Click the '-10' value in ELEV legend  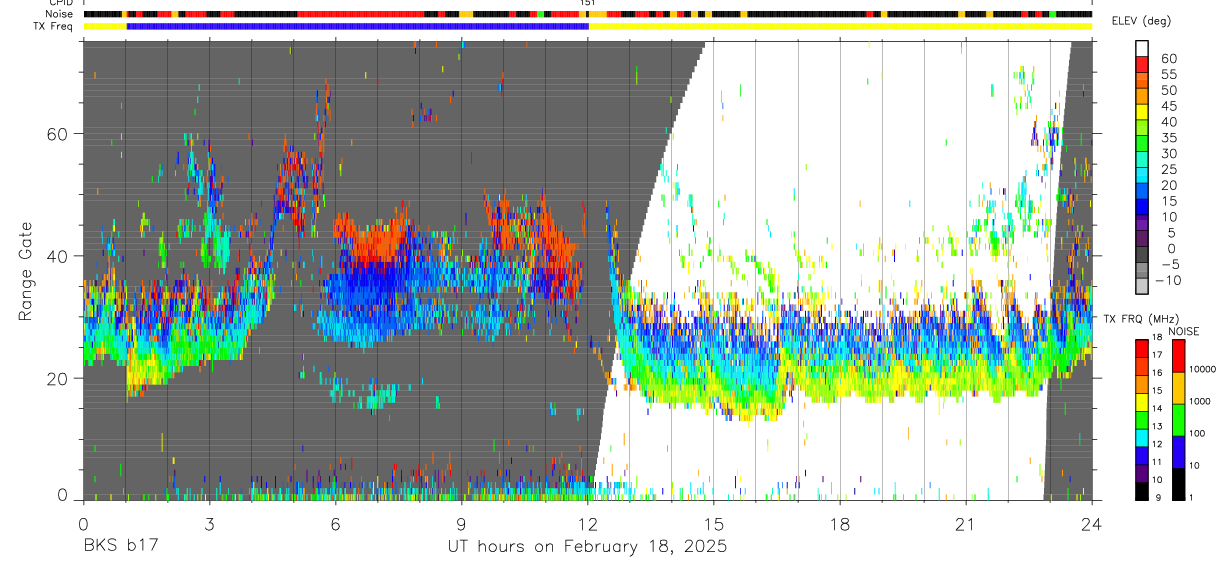click(x=1166, y=280)
